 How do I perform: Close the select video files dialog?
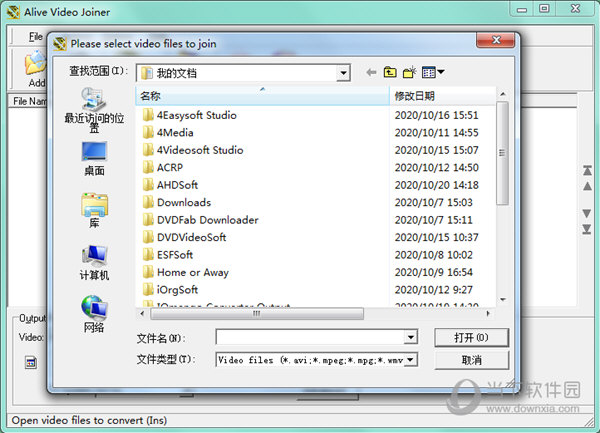click(x=496, y=40)
